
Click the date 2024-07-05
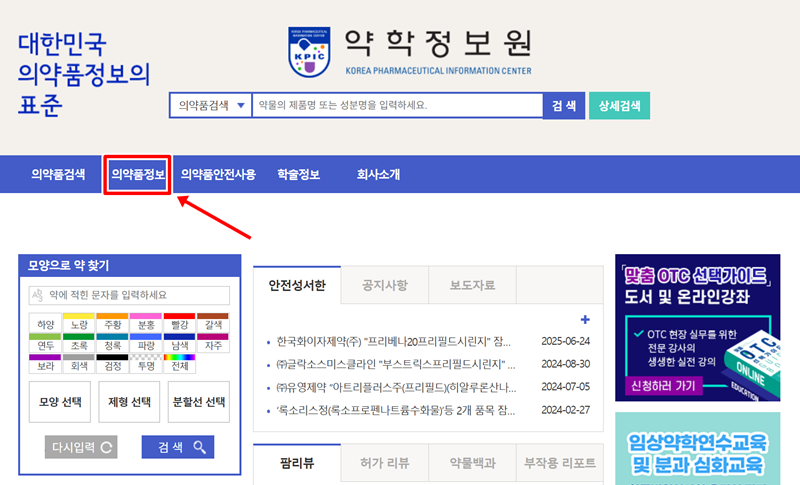click(565, 387)
